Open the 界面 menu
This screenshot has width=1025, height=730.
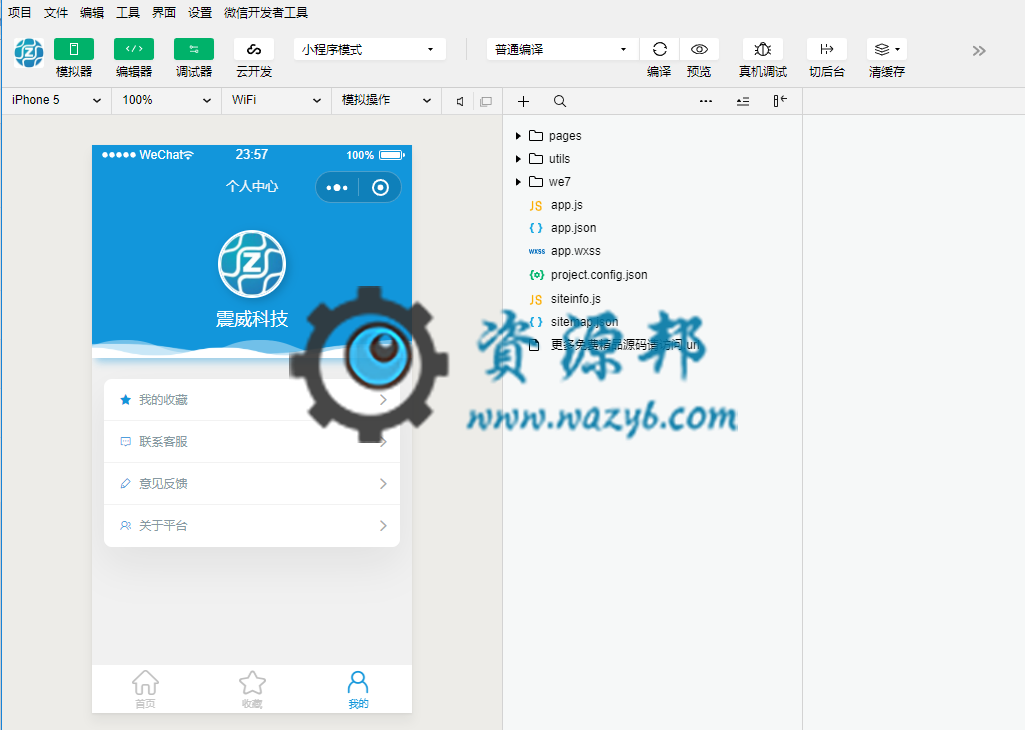(x=163, y=12)
